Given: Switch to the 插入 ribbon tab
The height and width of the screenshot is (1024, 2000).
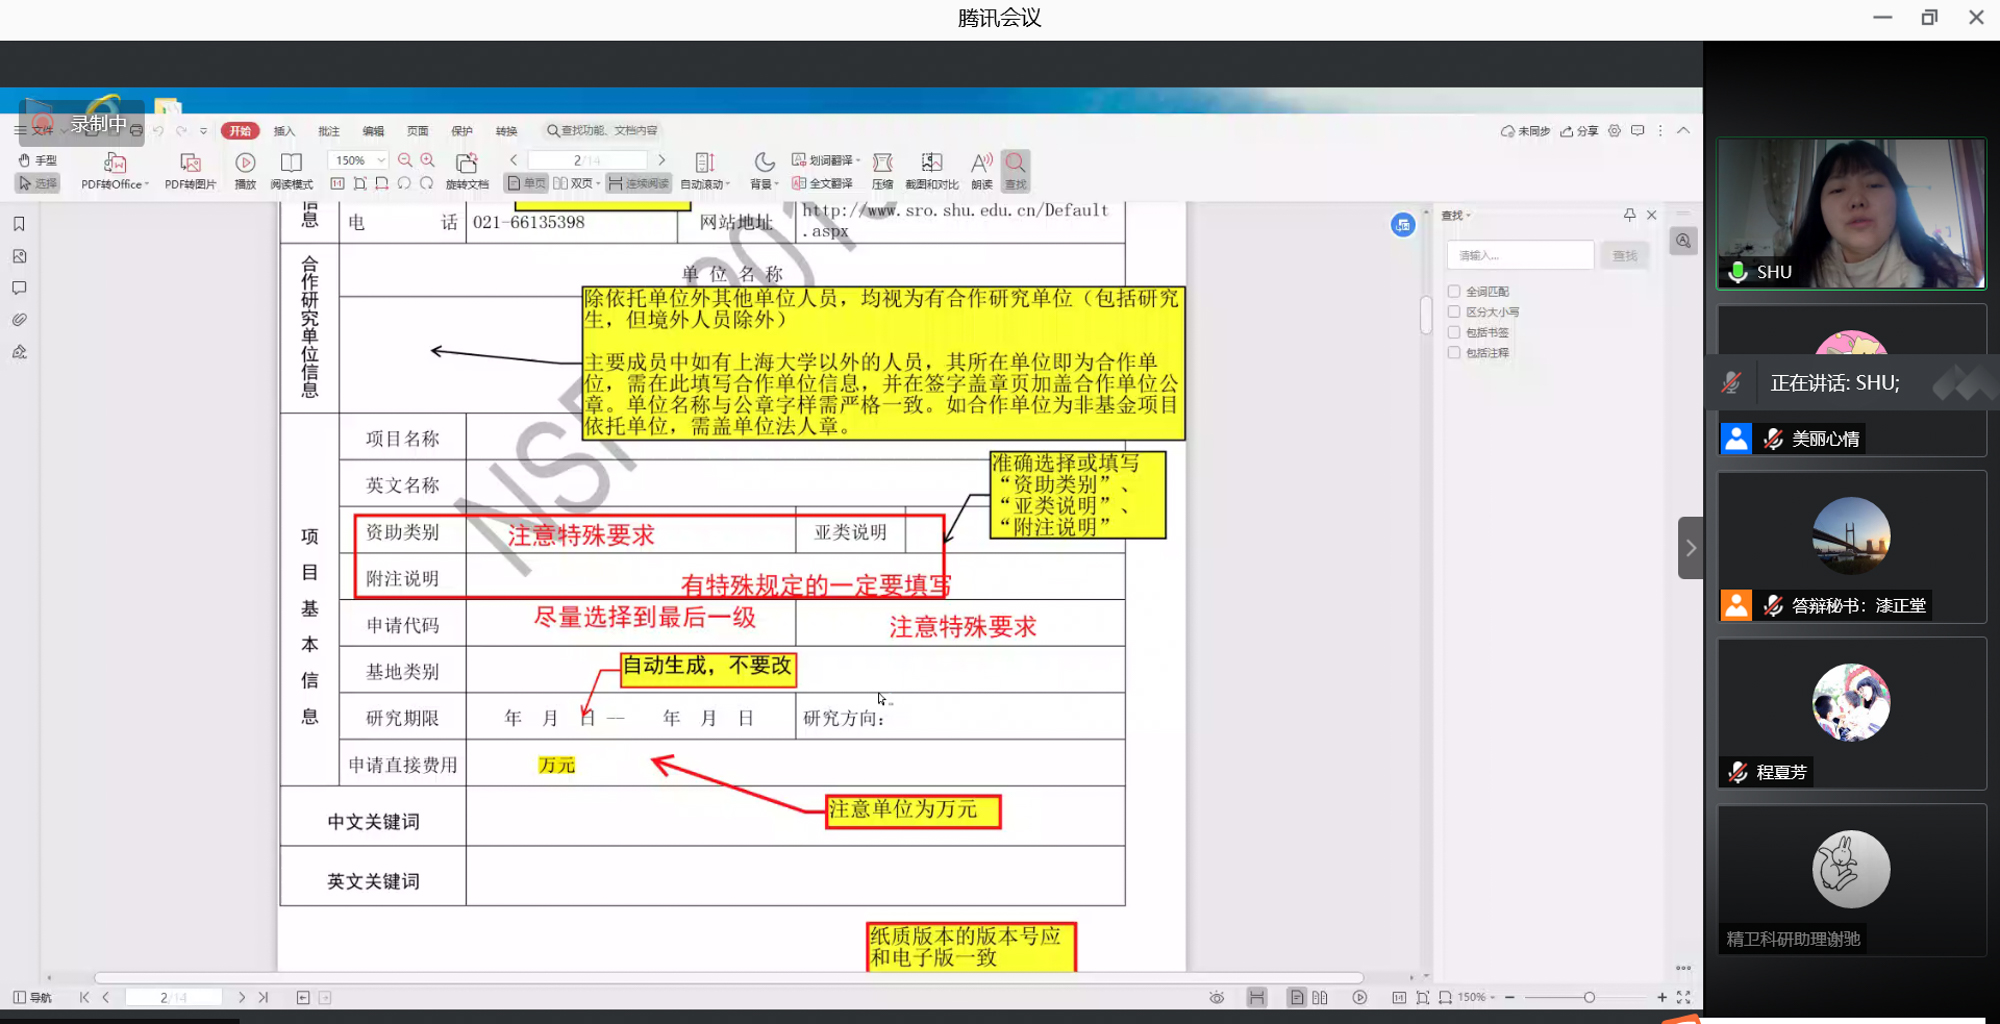Looking at the screenshot, I should [x=284, y=131].
